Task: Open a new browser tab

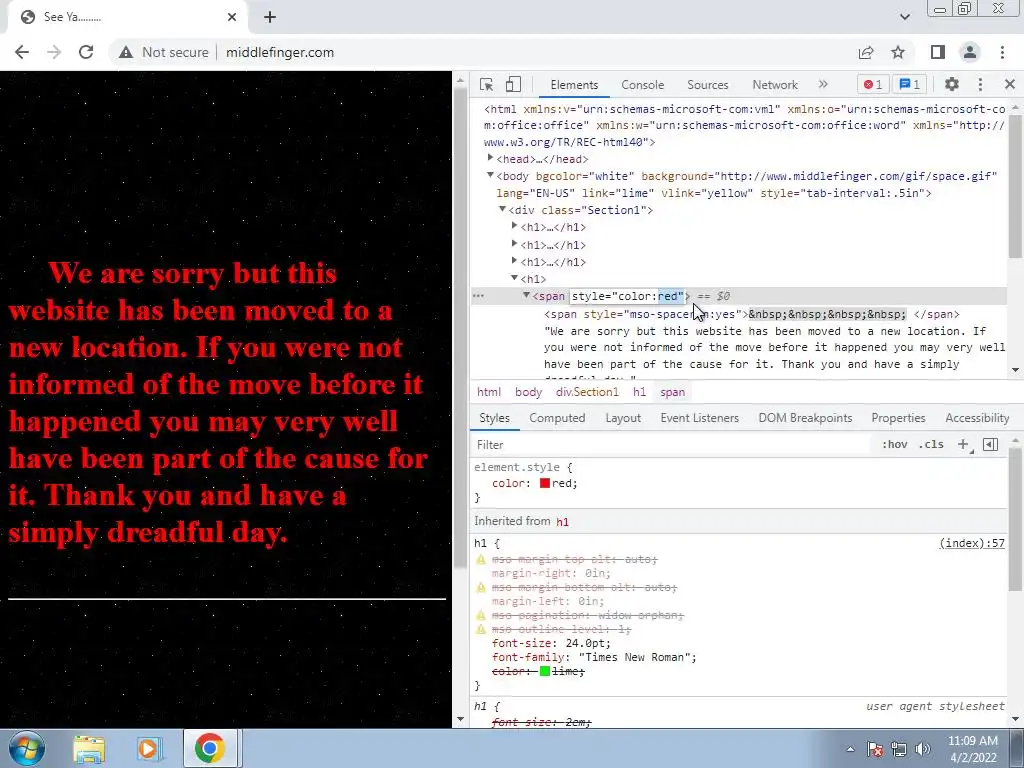Action: 270,18
